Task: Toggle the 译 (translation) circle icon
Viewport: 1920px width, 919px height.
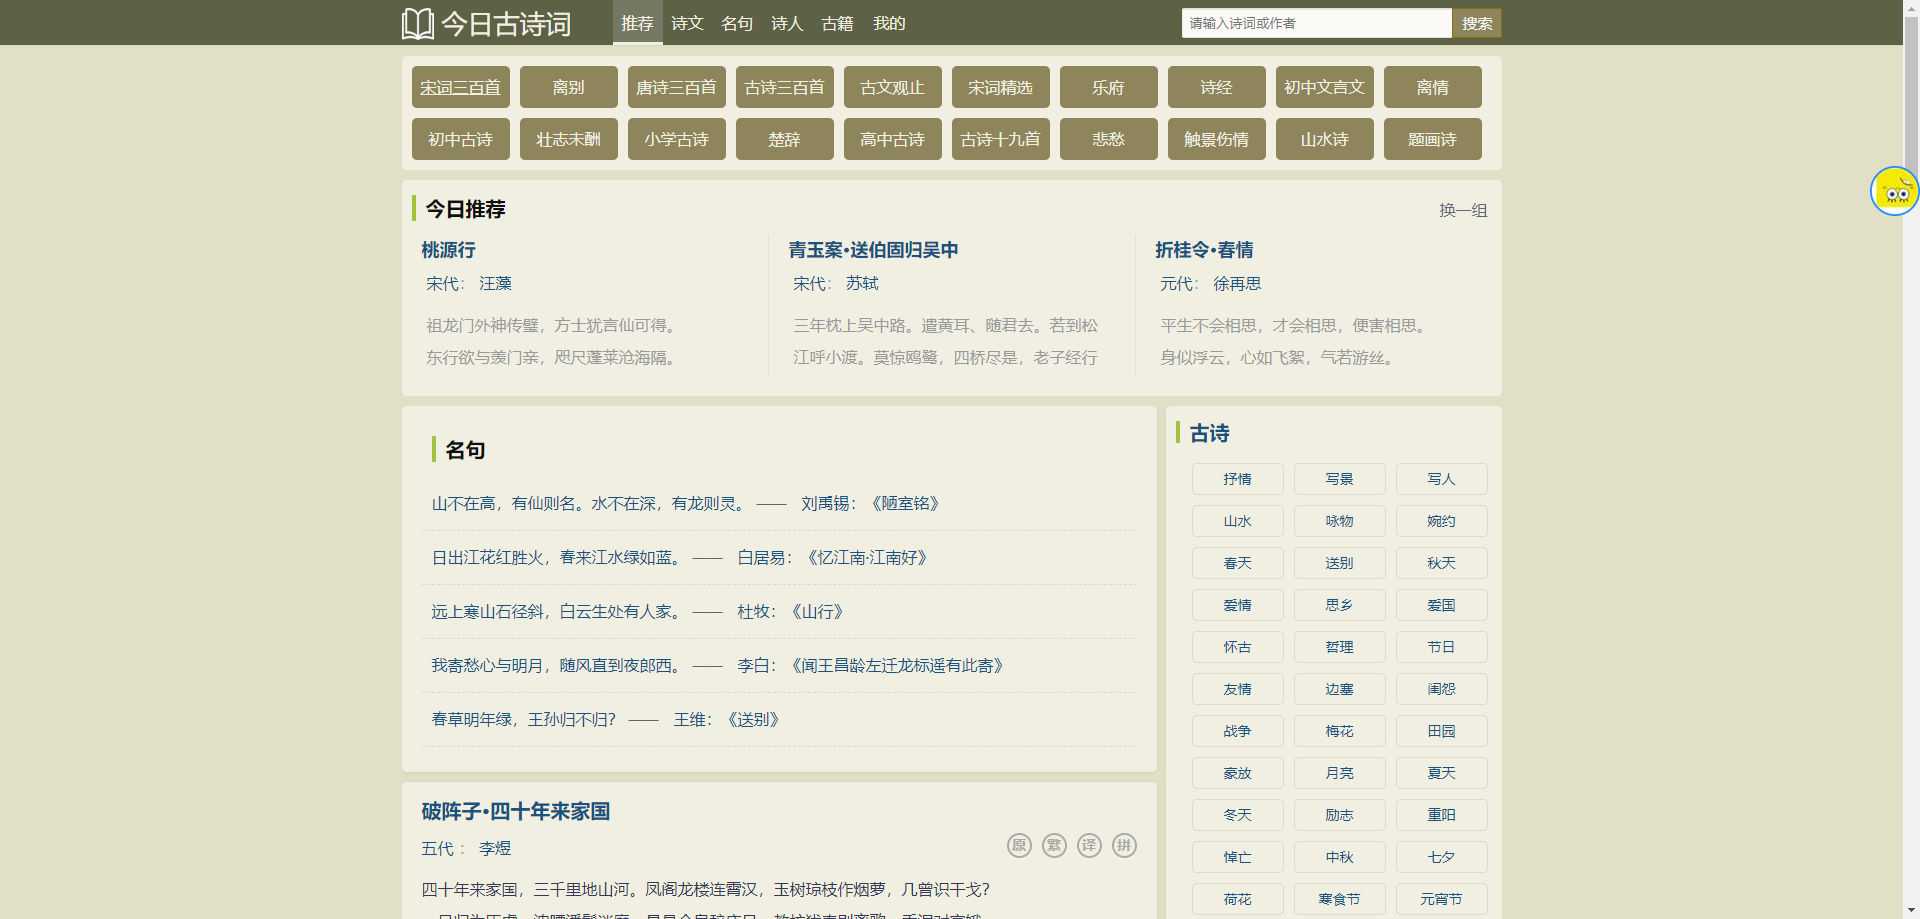Action: click(1089, 846)
